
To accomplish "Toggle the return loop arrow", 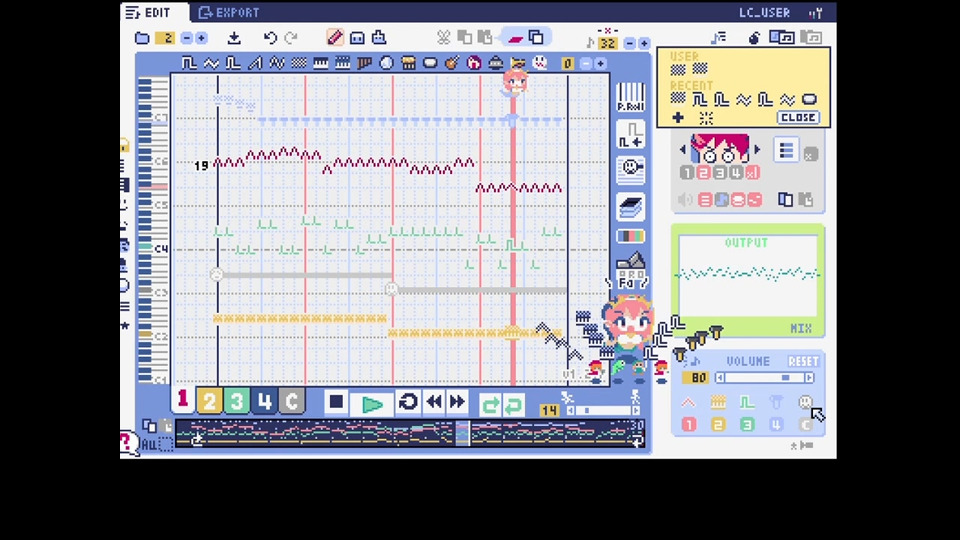I will (x=514, y=404).
